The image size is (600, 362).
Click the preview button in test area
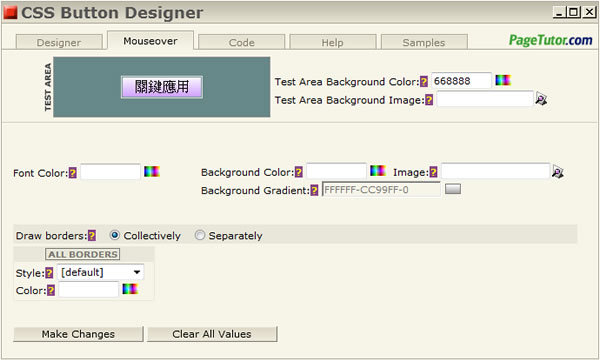(162, 87)
